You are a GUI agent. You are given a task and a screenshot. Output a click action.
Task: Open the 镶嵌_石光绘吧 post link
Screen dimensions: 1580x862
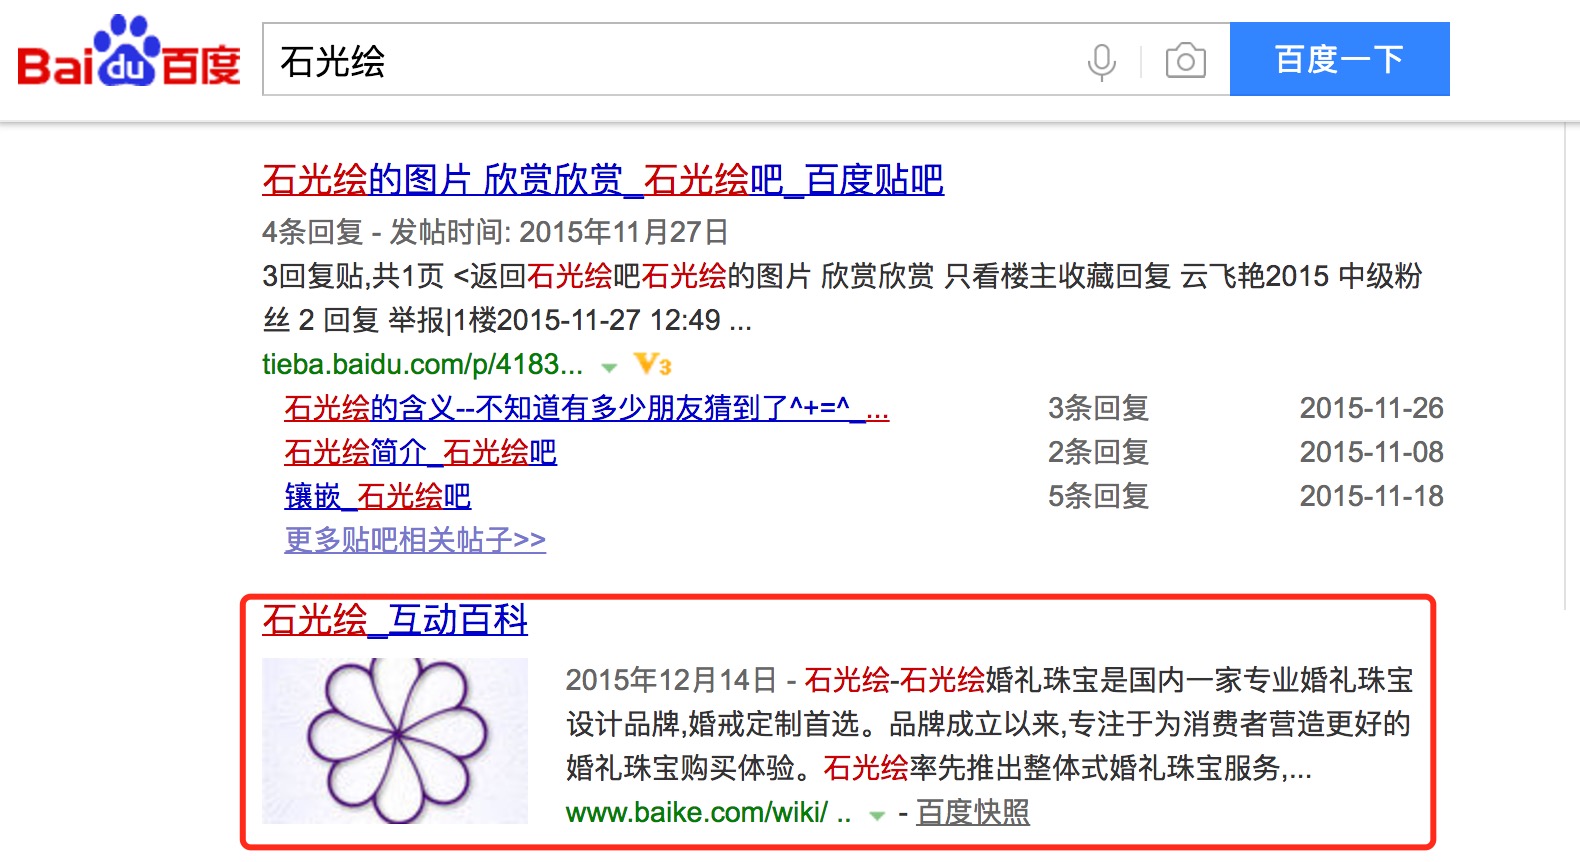(x=377, y=497)
